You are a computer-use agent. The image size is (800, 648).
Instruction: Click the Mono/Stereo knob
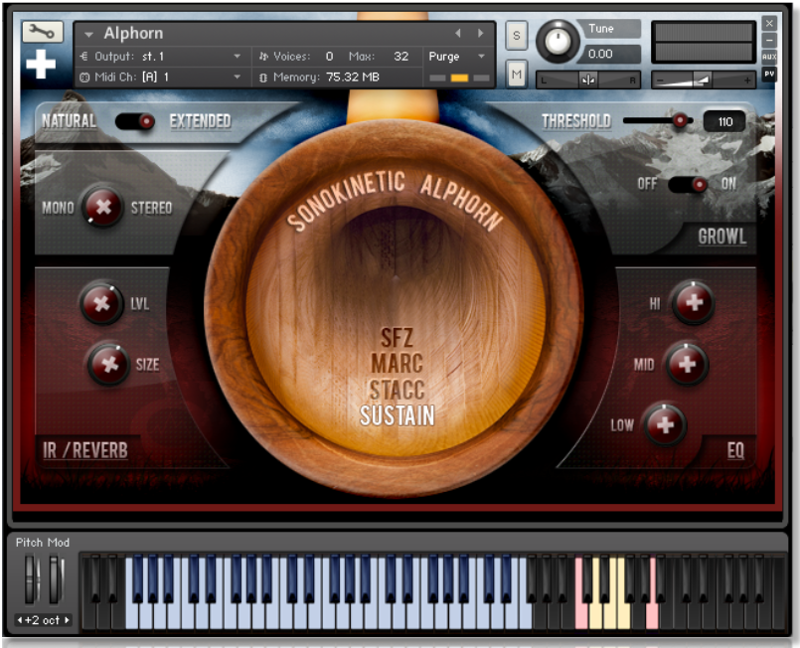pyautogui.click(x=103, y=207)
